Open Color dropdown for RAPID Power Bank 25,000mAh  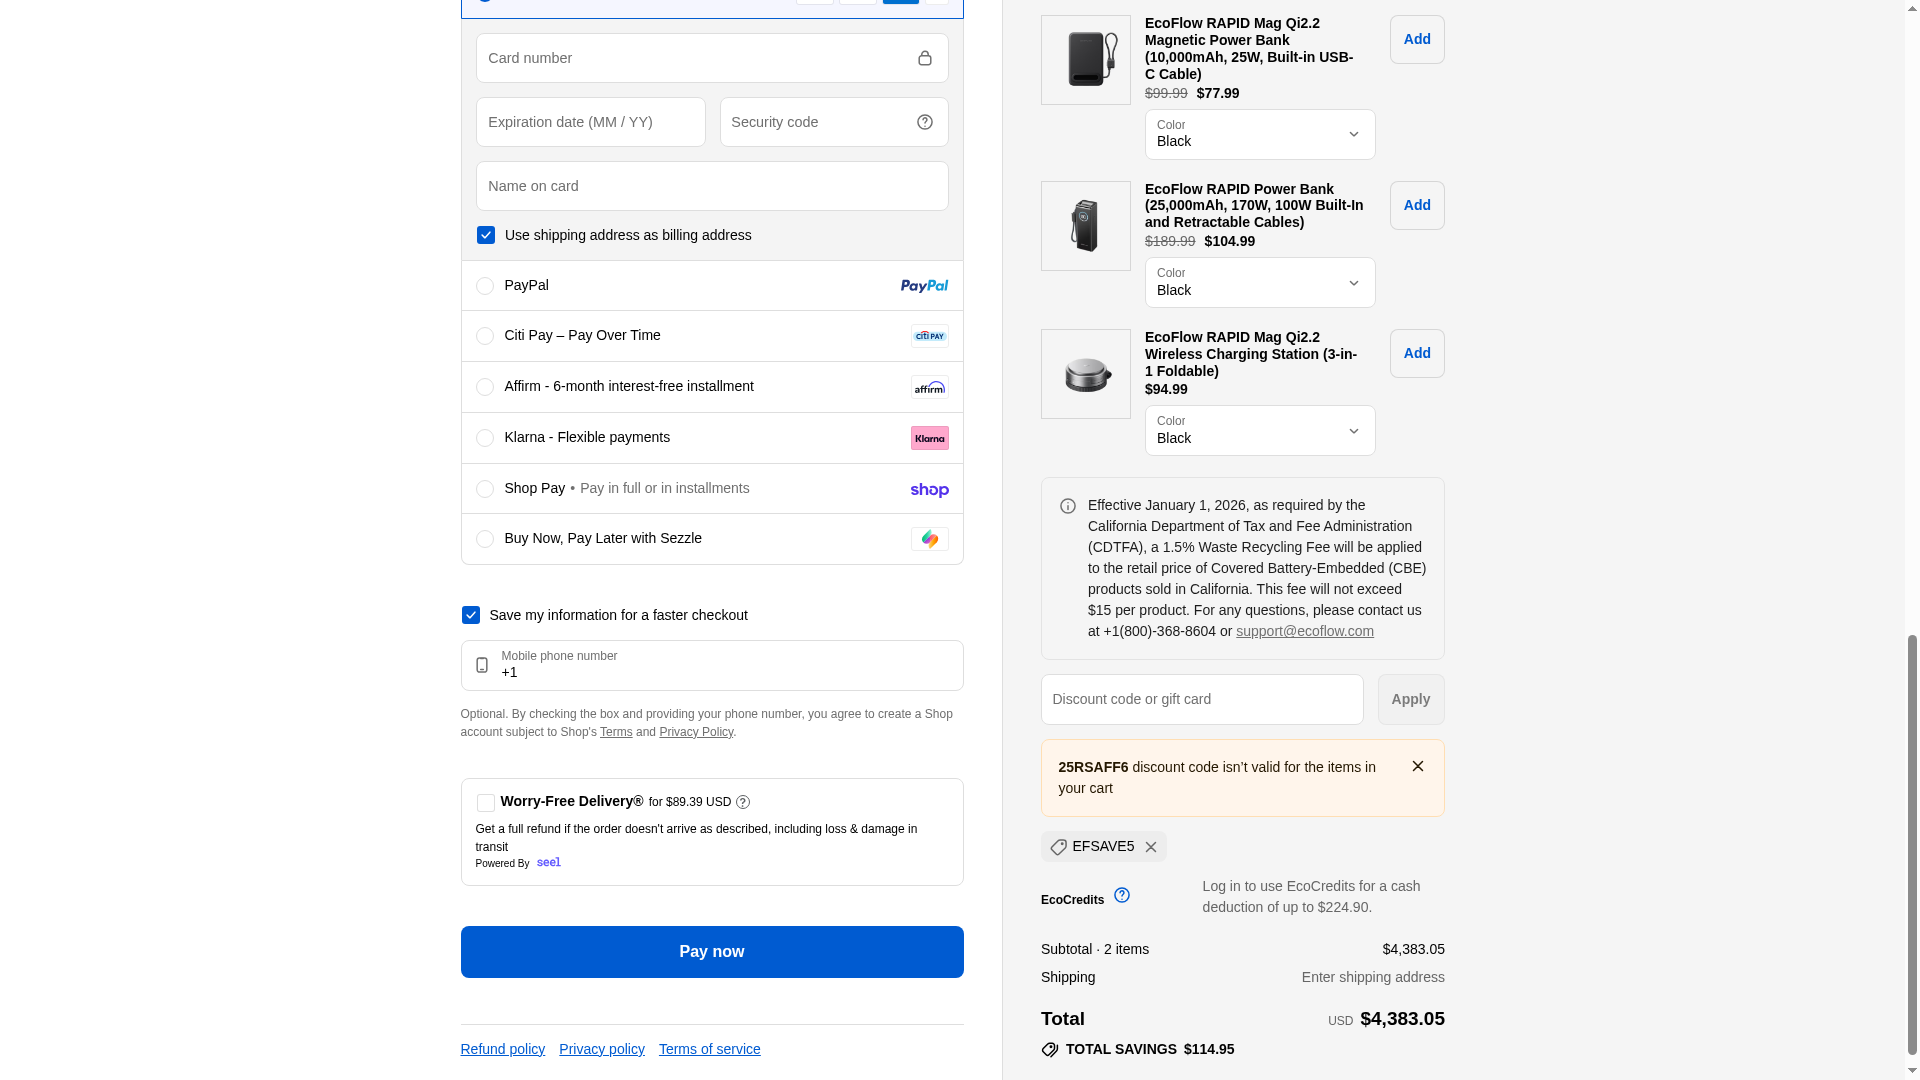click(x=1259, y=282)
